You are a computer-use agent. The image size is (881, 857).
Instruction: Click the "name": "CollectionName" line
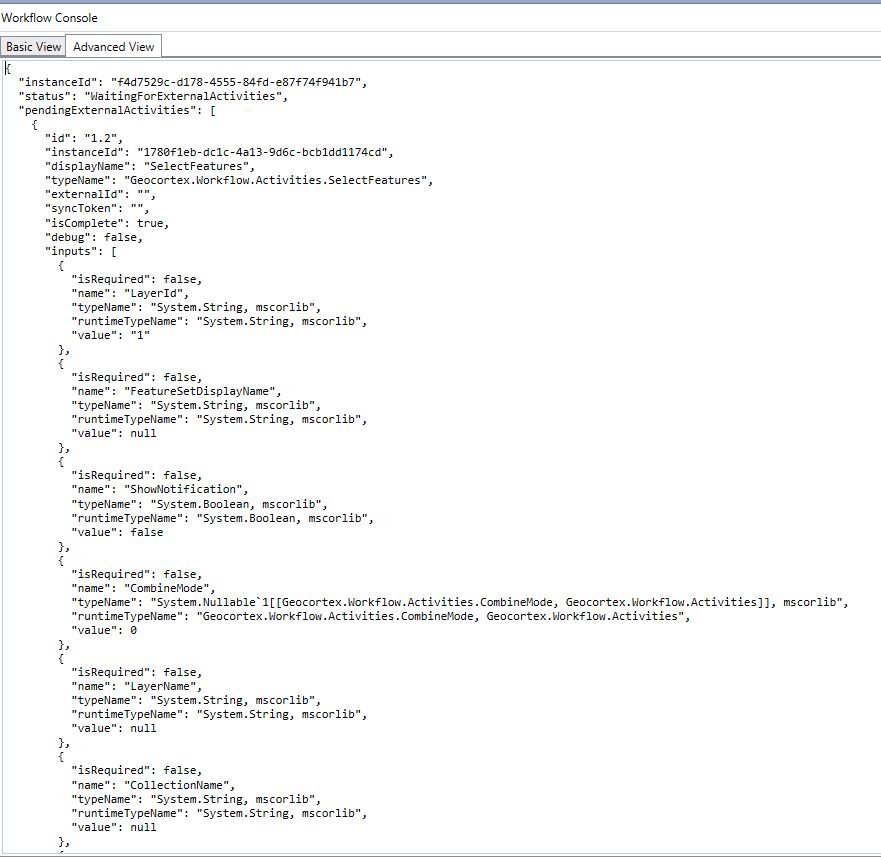pyautogui.click(x=153, y=785)
